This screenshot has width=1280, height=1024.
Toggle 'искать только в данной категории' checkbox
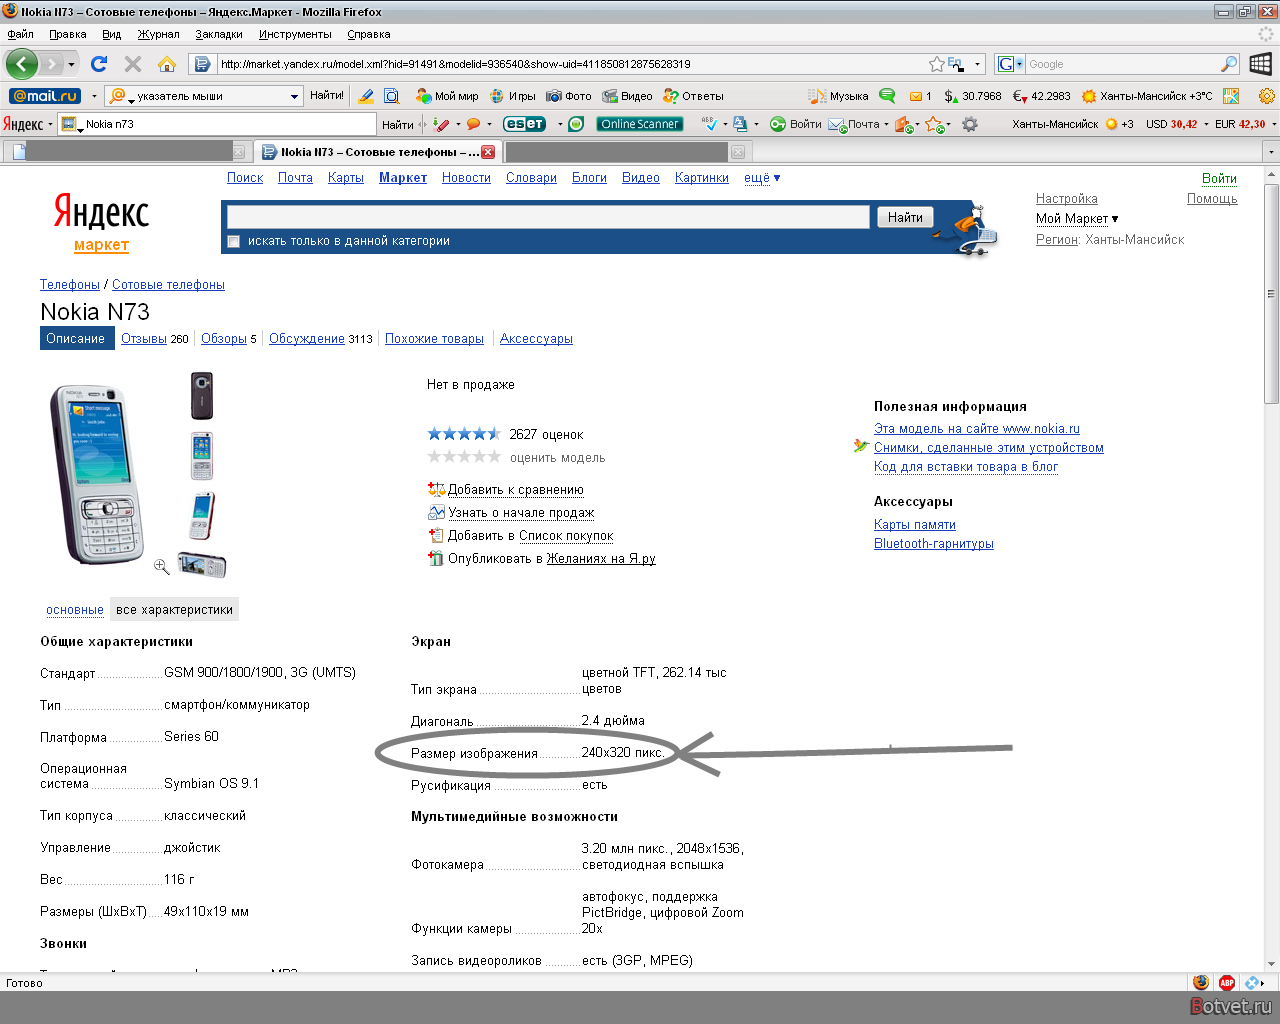click(233, 241)
